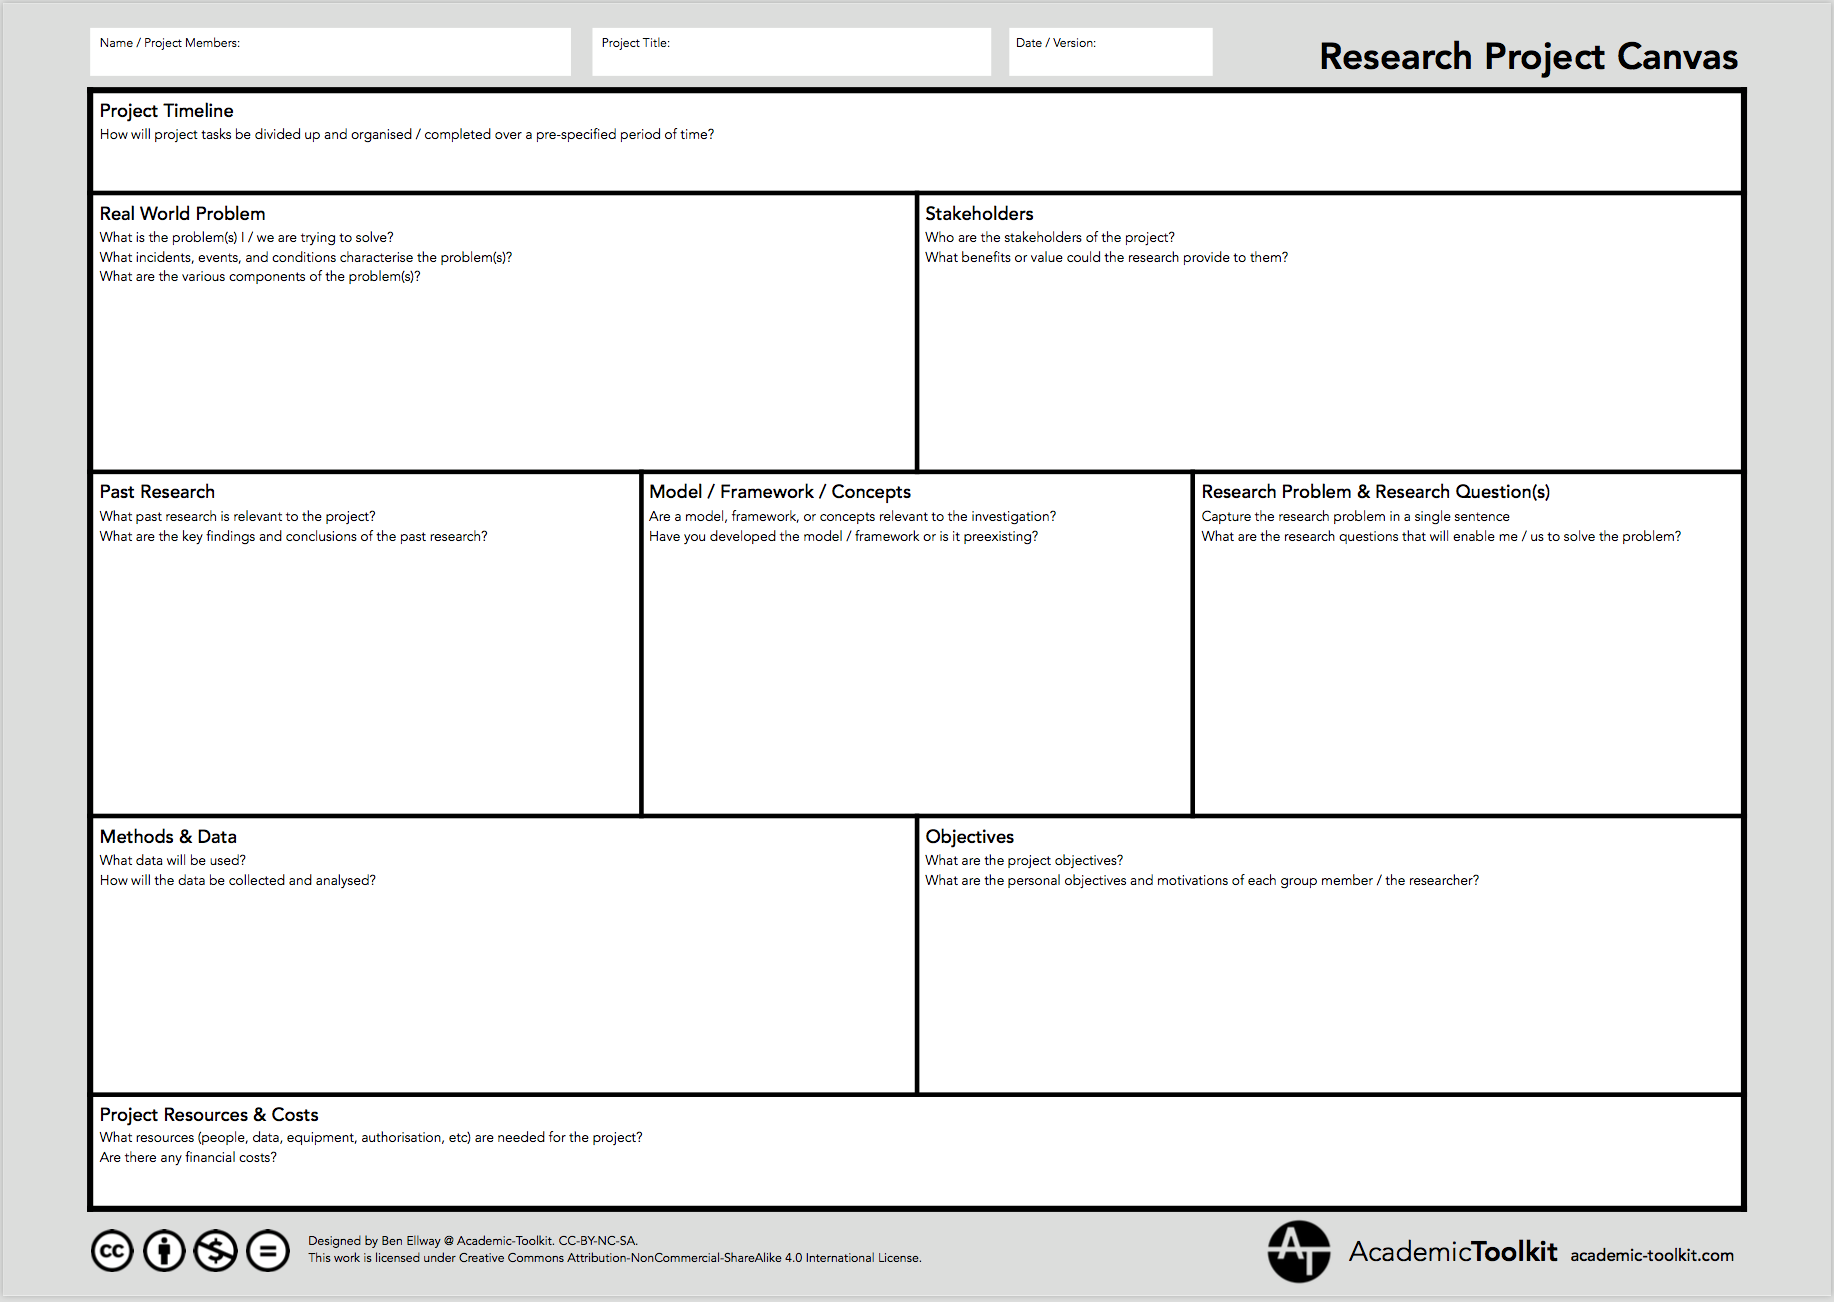The width and height of the screenshot is (1834, 1302).
Task: Click 'Capture the research problem in a single sentence'
Action: pos(1355,517)
